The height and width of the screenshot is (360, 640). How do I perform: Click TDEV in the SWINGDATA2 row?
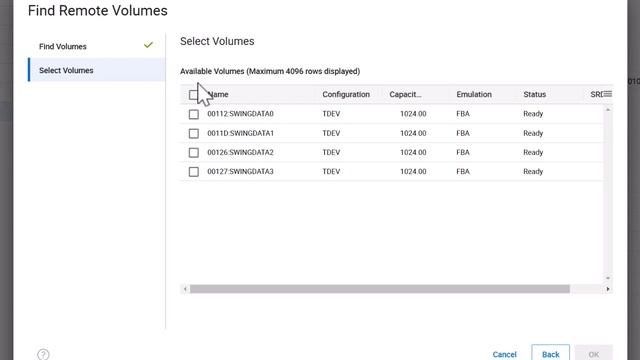pos(331,153)
